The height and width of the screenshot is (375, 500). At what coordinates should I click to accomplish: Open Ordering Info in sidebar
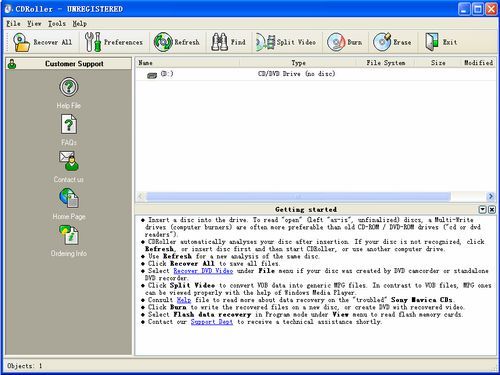69,235
